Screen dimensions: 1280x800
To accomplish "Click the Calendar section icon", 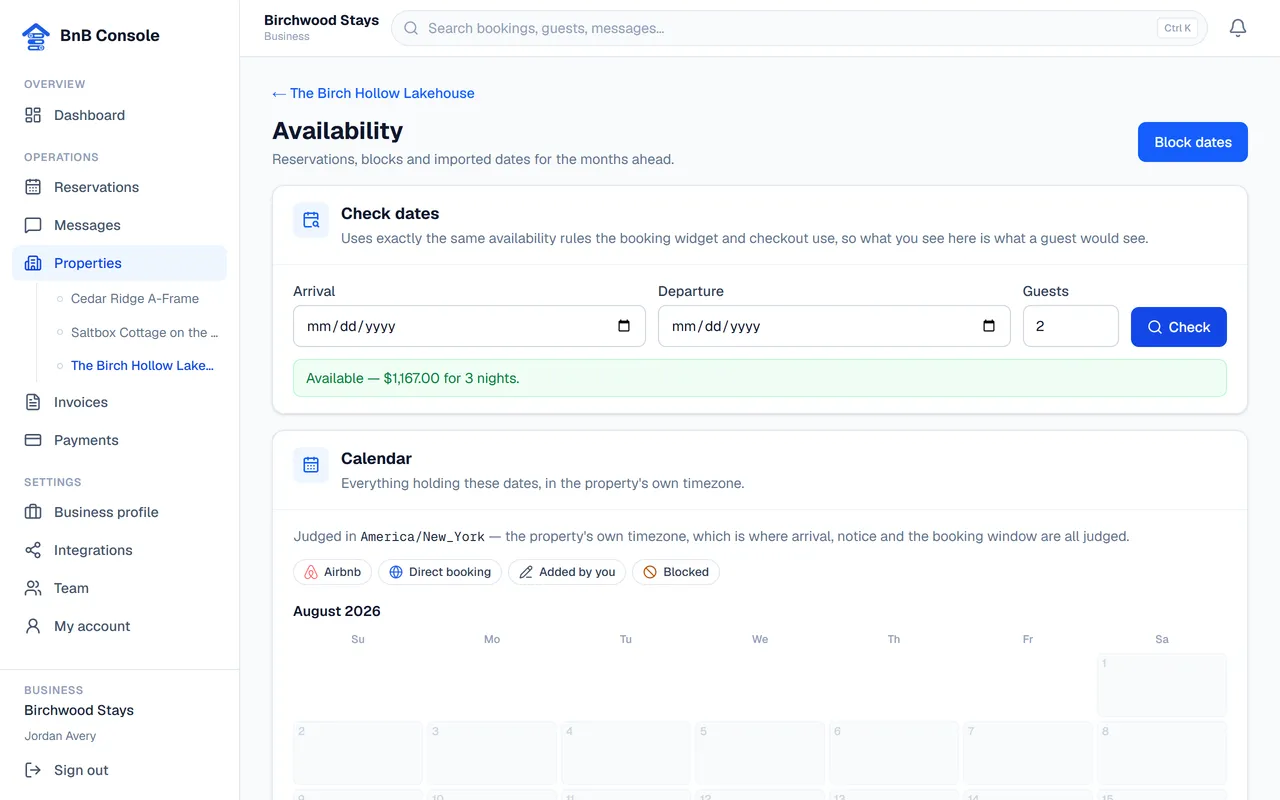I will click(x=311, y=465).
